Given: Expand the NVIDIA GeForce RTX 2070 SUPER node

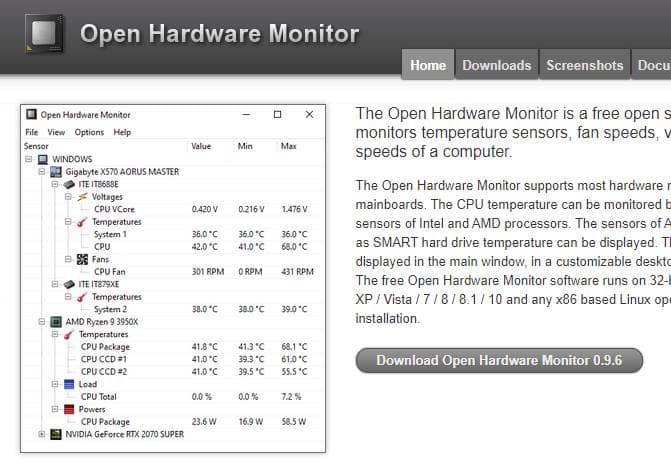Looking at the screenshot, I should tap(42, 434).
